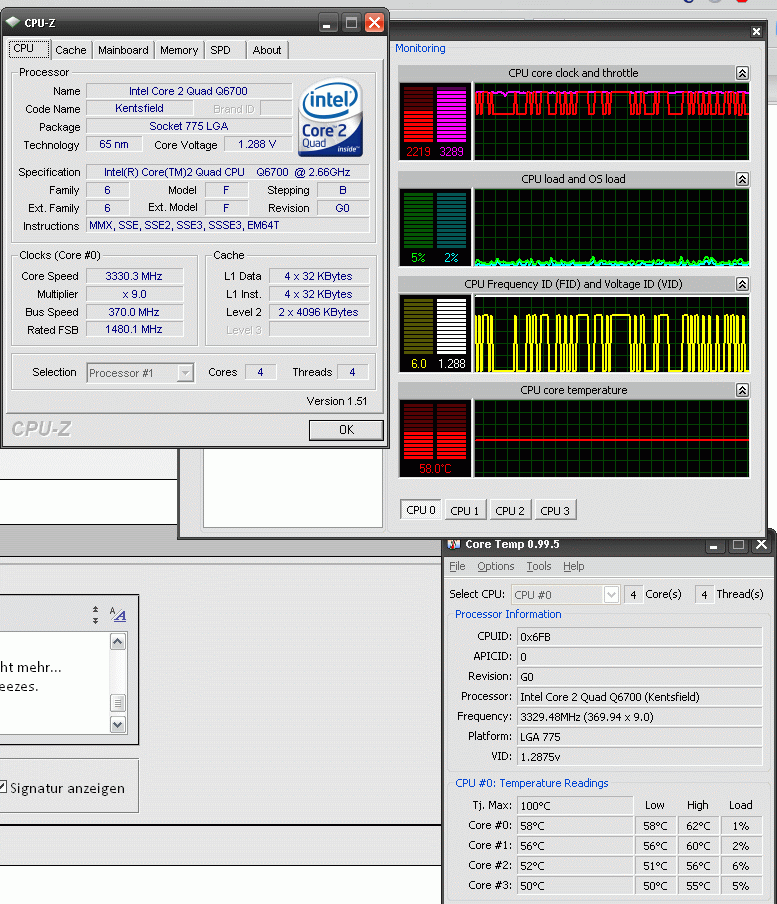The width and height of the screenshot is (777, 904).
Task: Open the Options menu in Core Temp
Action: tap(496, 566)
